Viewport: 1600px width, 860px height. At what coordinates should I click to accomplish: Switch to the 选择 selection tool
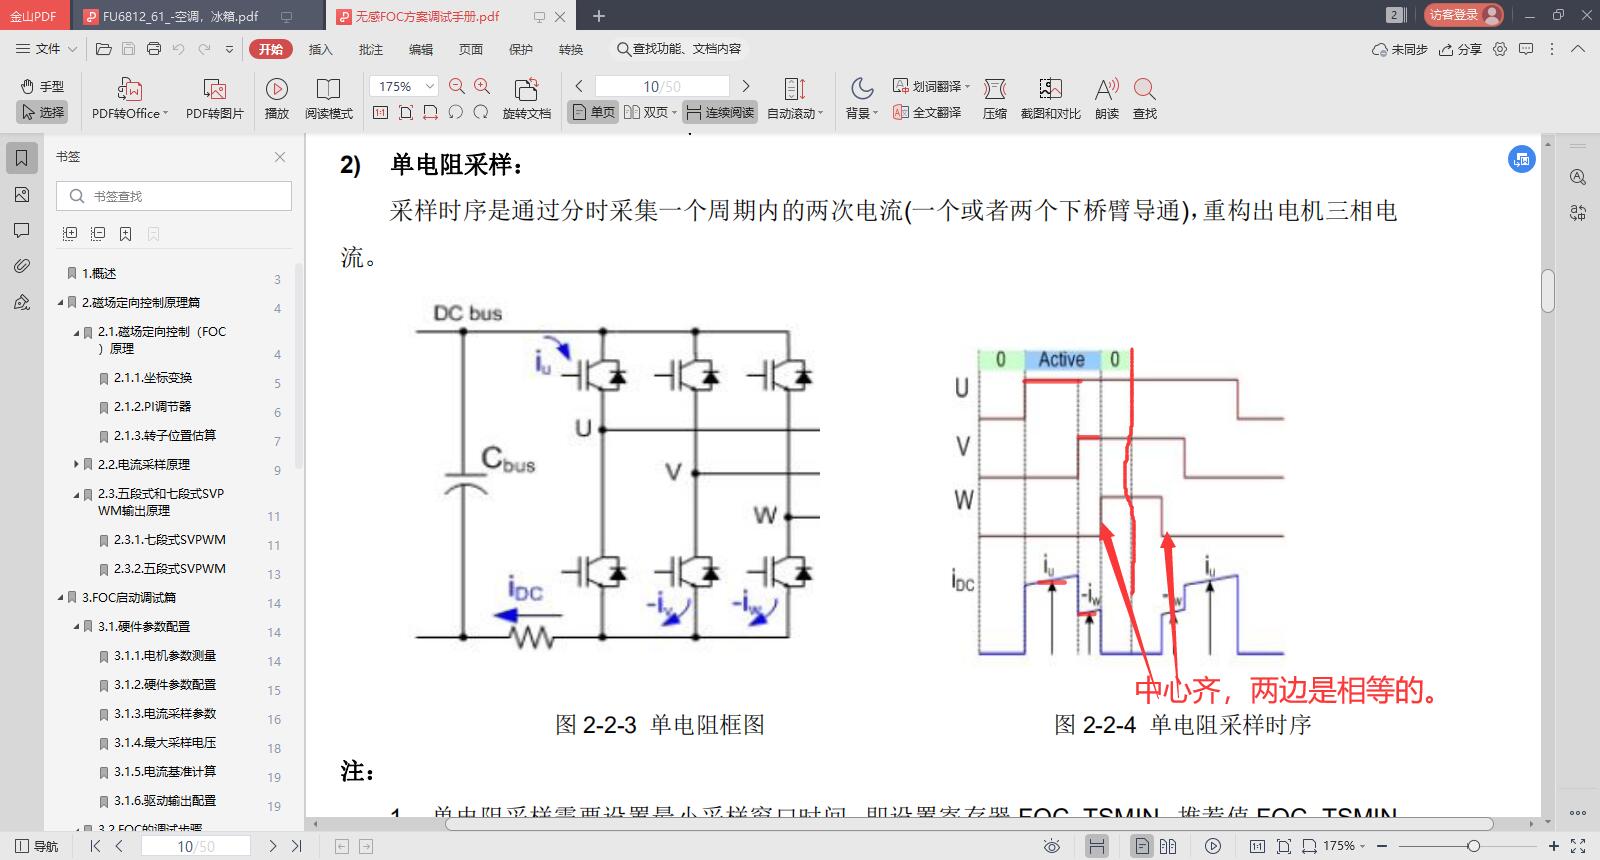(42, 112)
